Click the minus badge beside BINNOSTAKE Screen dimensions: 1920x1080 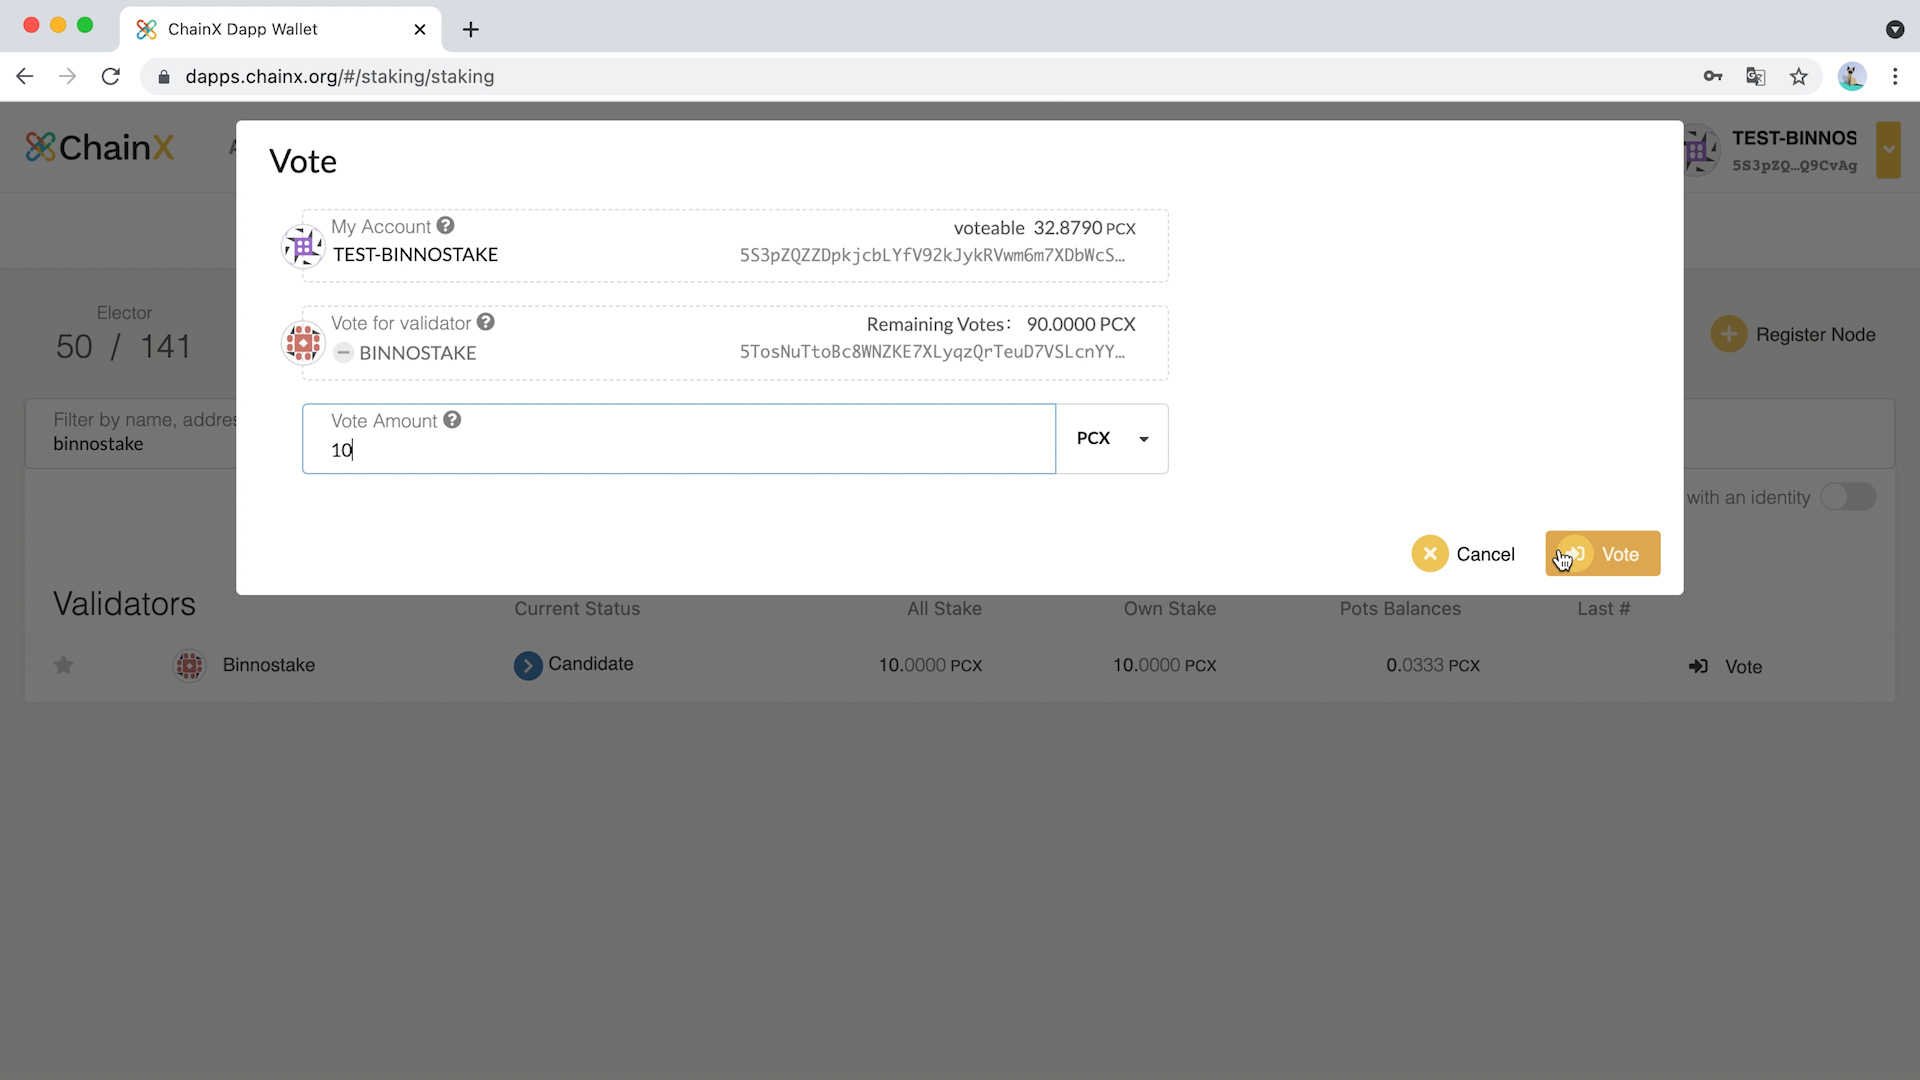pos(343,352)
